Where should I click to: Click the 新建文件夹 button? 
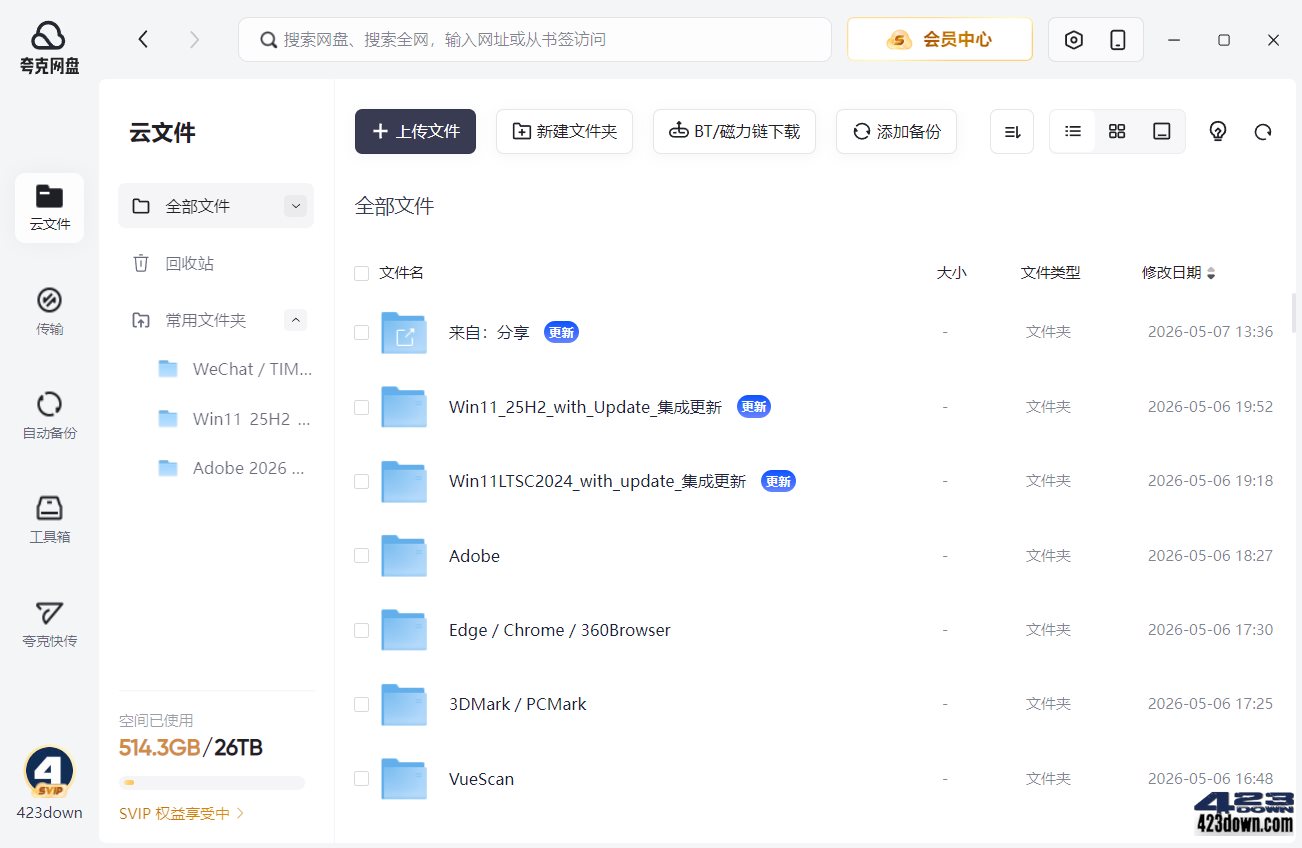pos(564,131)
